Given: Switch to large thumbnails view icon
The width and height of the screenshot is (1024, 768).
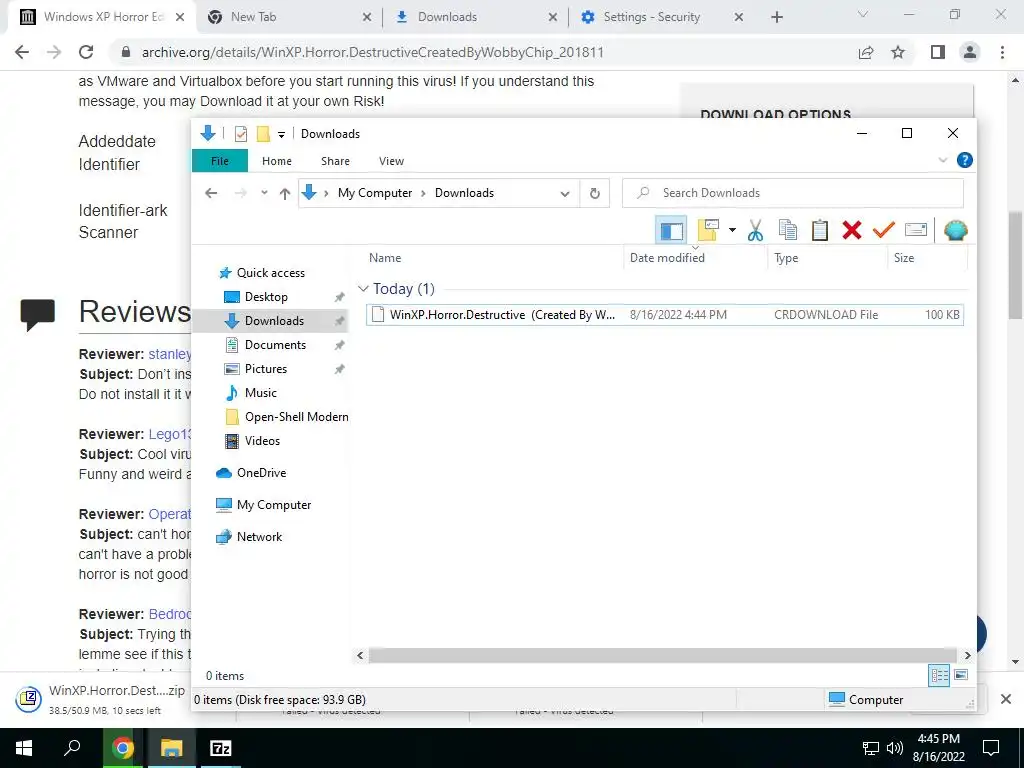Looking at the screenshot, I should (961, 675).
